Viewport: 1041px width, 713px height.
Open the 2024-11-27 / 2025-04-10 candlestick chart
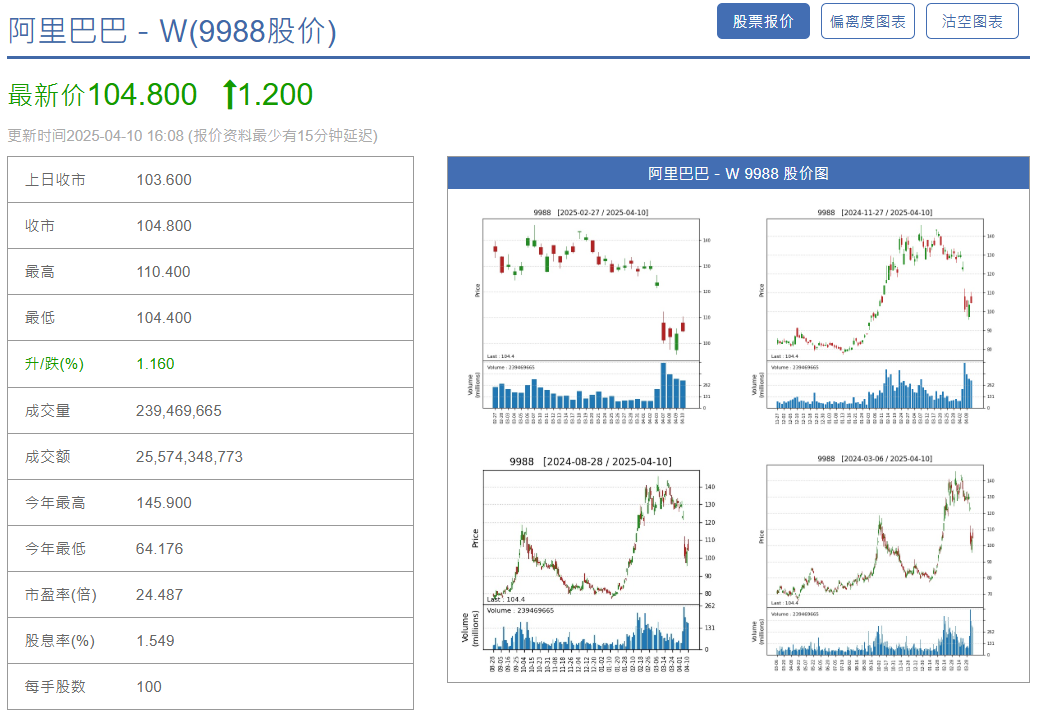pyautogui.click(x=874, y=316)
